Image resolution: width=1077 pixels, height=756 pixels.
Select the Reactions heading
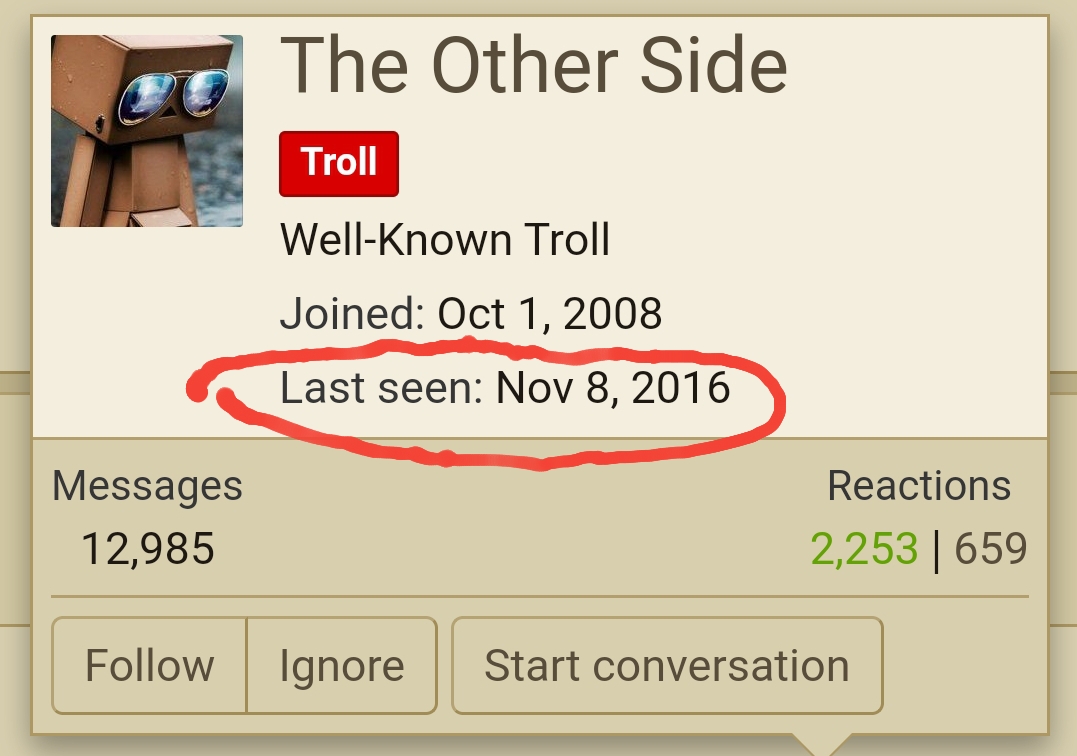pyautogui.click(x=919, y=486)
